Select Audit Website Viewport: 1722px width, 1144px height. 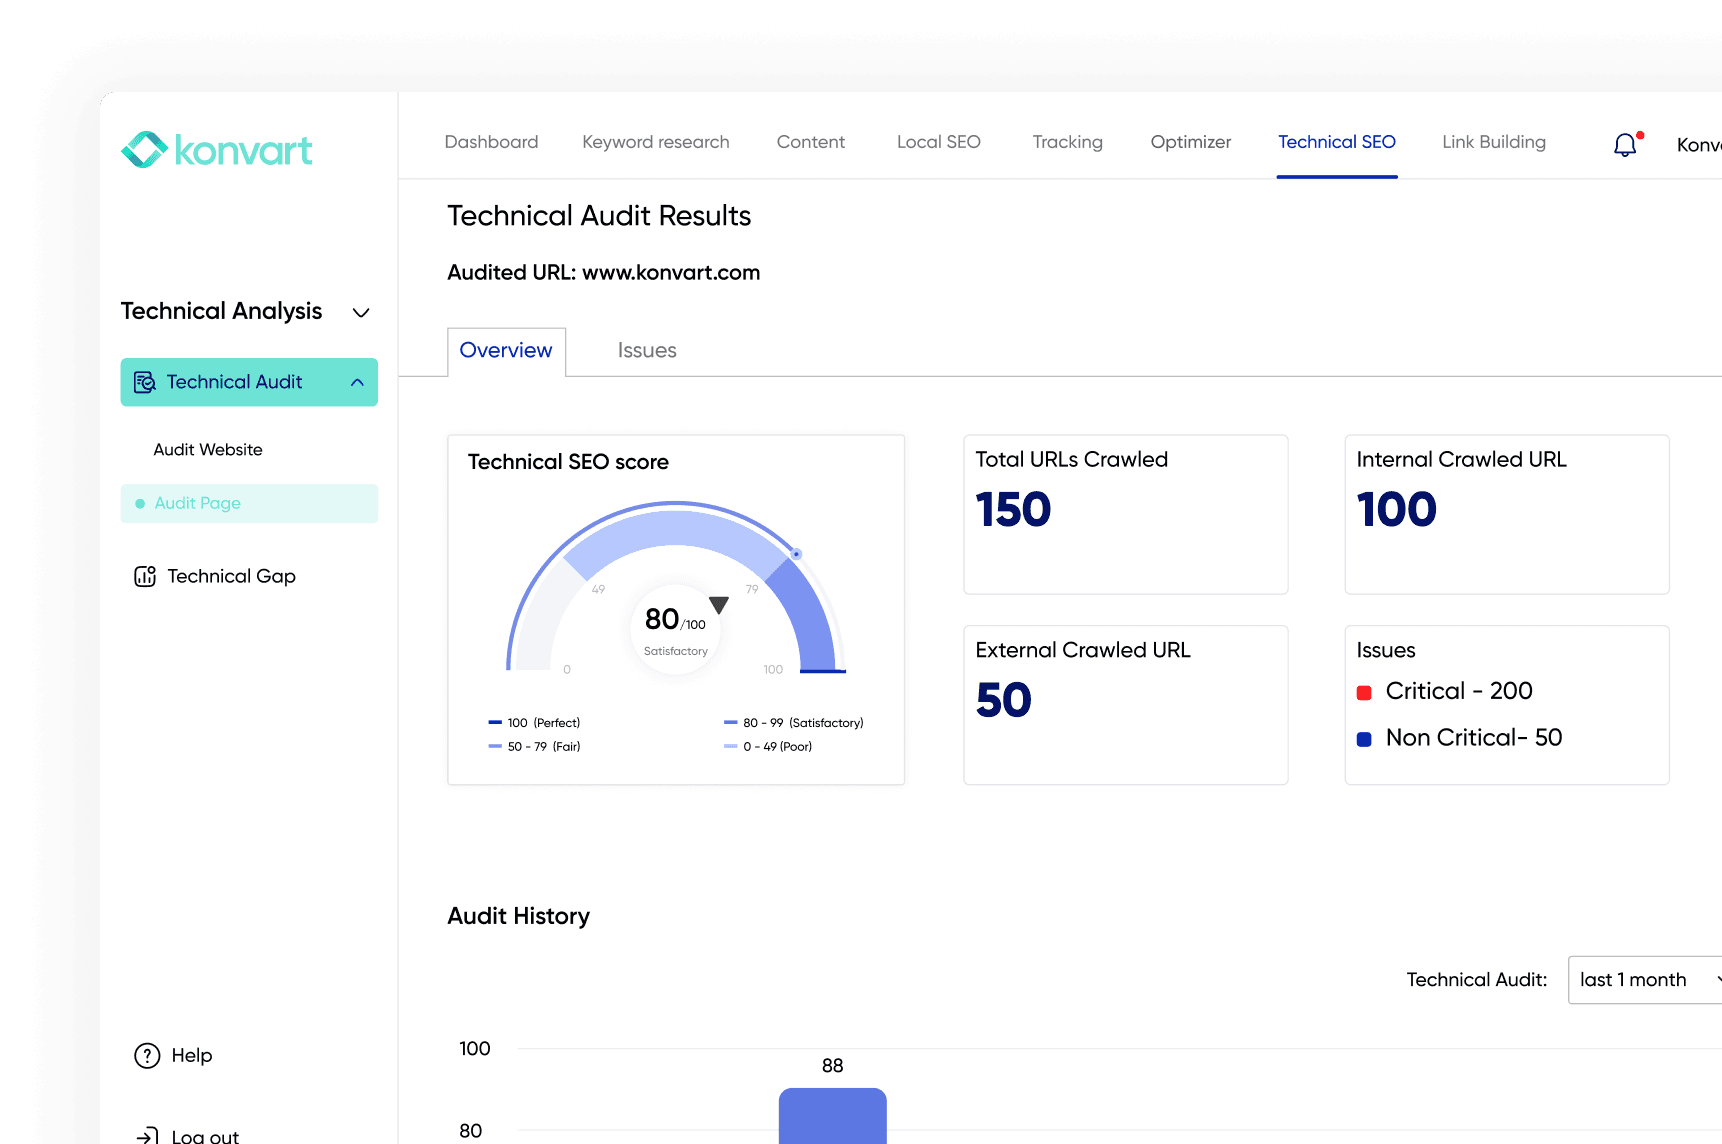pyautogui.click(x=207, y=449)
